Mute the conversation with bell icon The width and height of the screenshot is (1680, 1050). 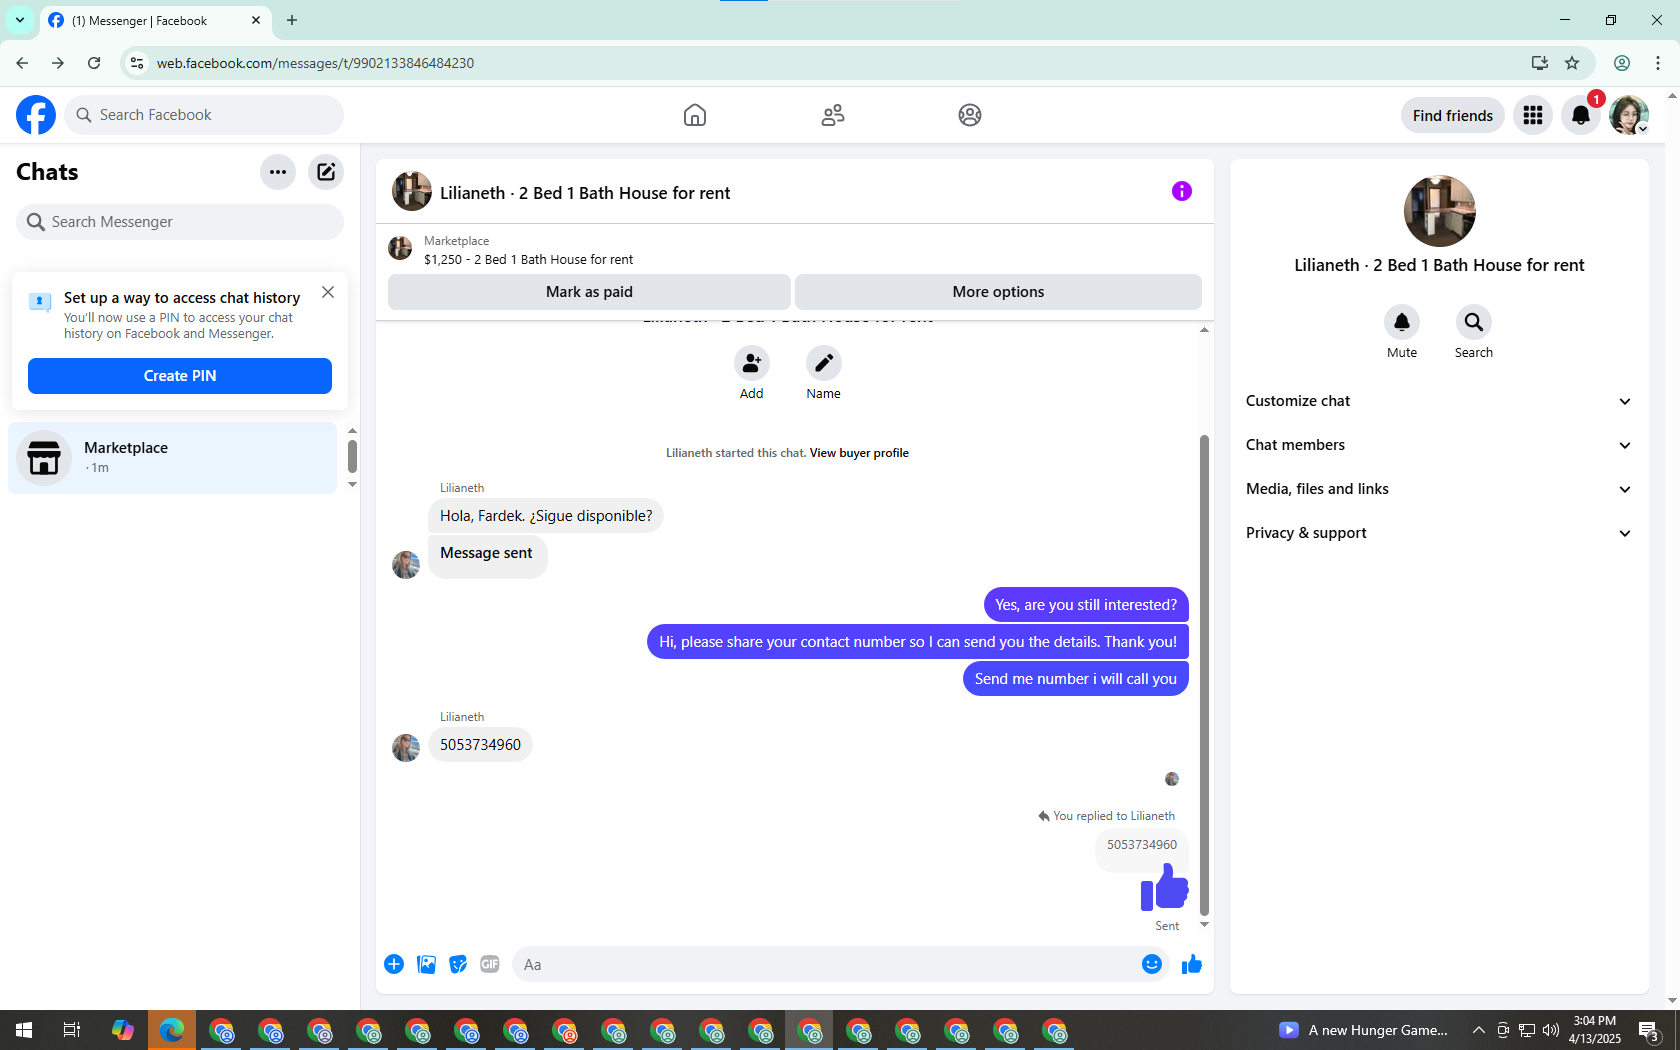coord(1402,322)
